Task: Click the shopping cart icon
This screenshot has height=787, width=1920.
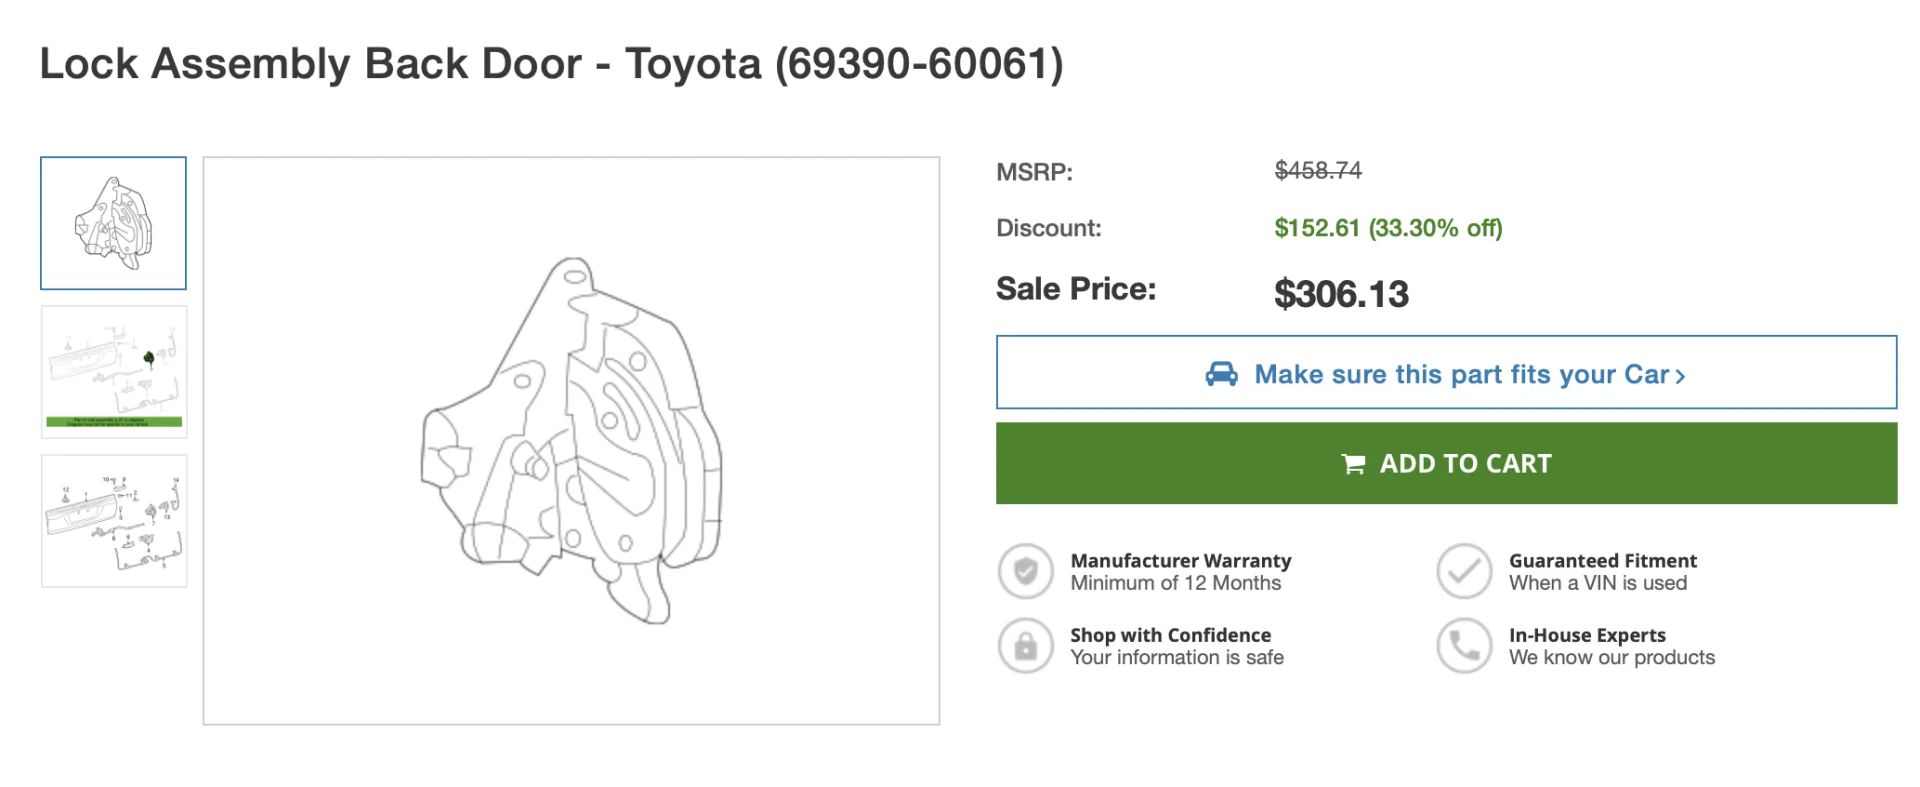Action: [x=1353, y=464]
